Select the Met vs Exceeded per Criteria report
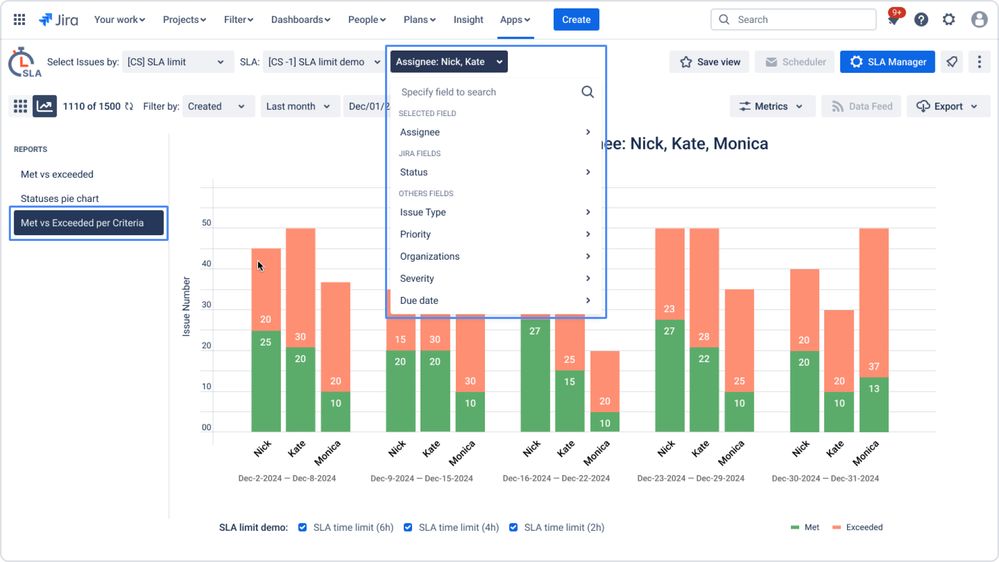 click(89, 223)
